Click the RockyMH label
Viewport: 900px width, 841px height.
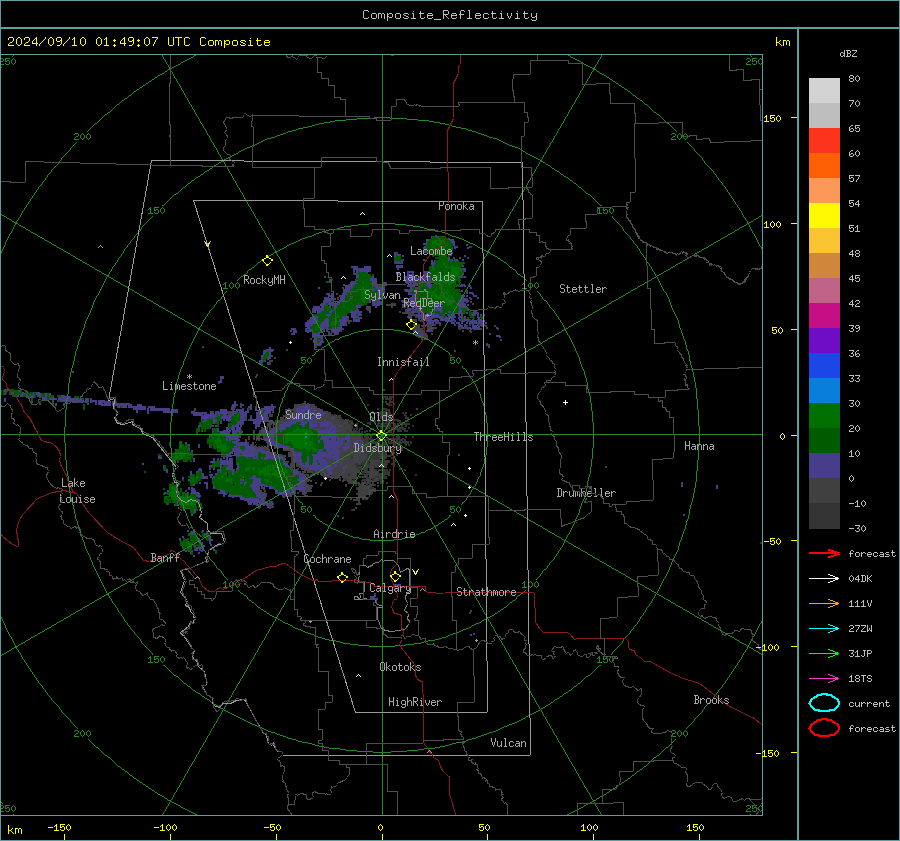[264, 280]
